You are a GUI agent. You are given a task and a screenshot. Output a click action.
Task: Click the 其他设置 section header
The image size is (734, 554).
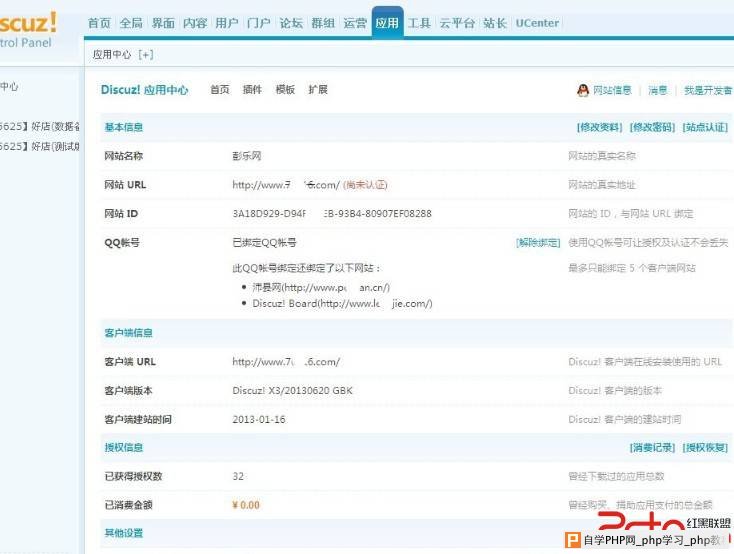coord(124,533)
